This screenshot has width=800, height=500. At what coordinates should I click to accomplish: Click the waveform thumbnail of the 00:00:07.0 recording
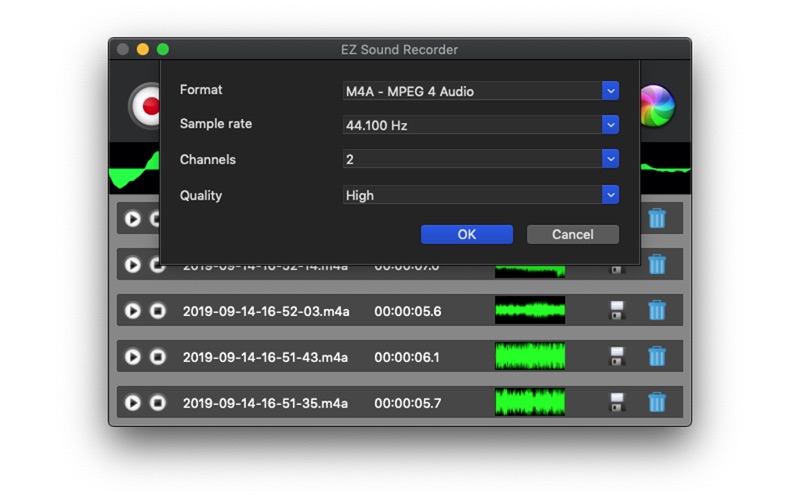pos(530,271)
